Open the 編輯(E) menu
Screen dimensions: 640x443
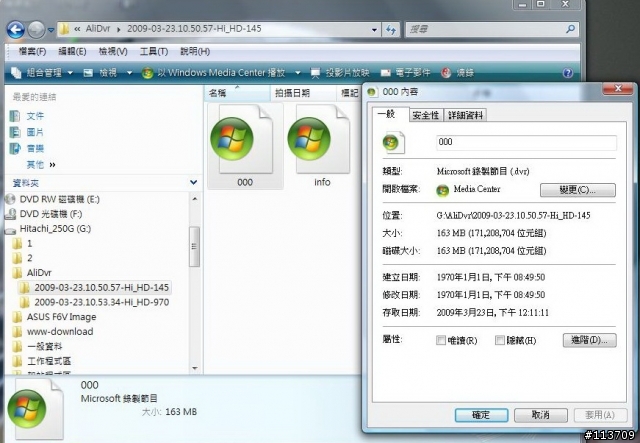click(x=72, y=51)
